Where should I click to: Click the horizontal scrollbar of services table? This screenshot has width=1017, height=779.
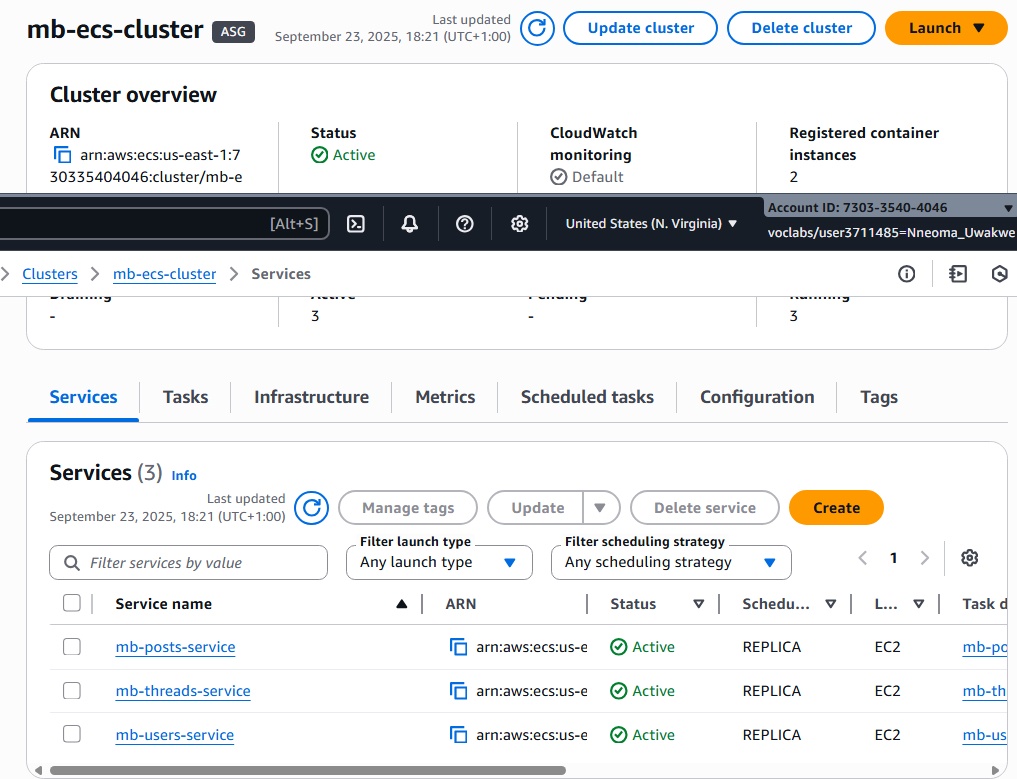click(x=307, y=771)
